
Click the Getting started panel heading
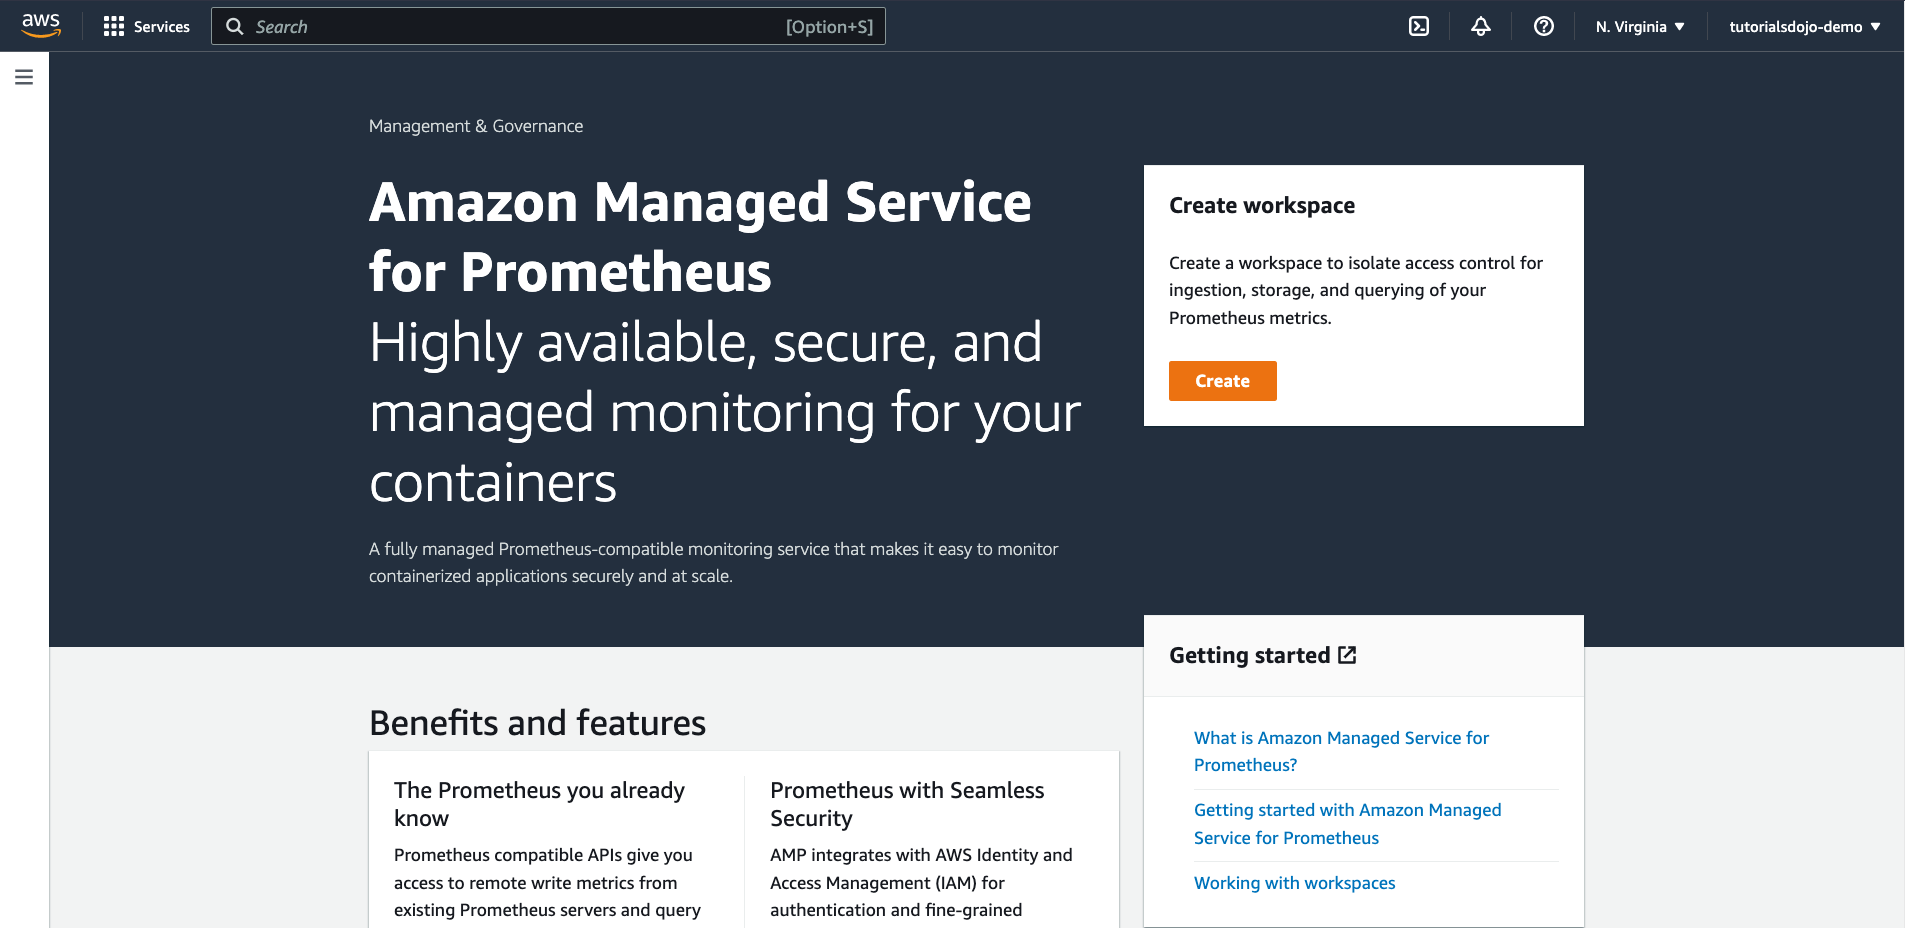click(1249, 655)
